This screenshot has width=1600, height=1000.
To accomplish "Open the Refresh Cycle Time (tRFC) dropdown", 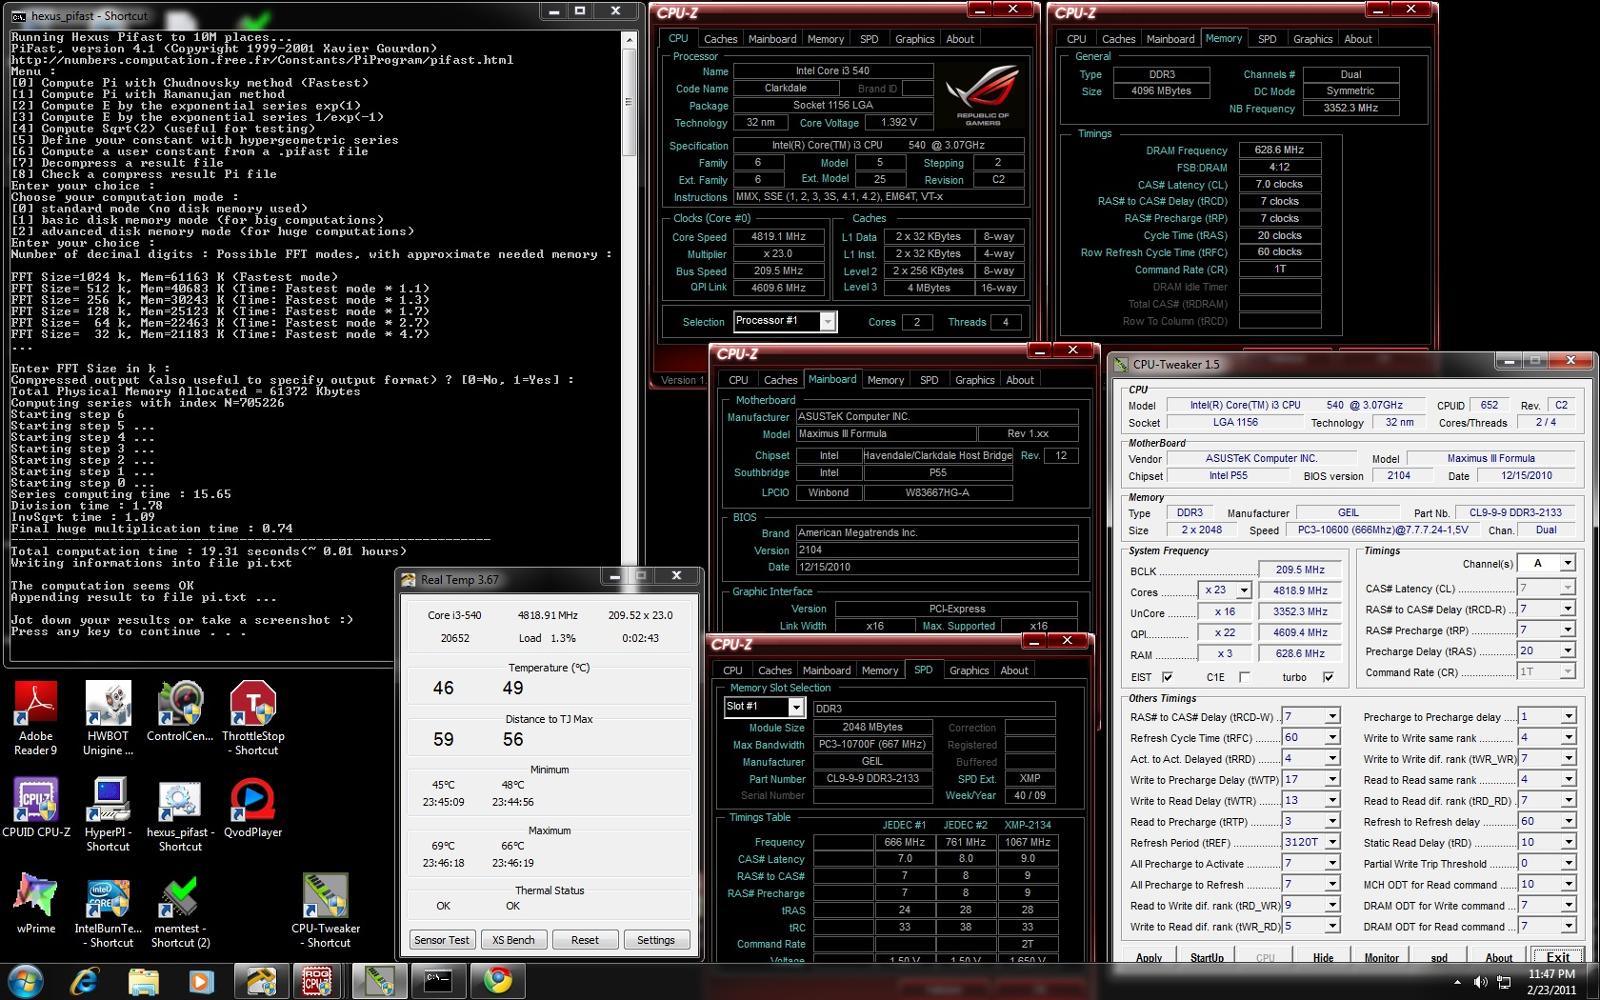I will pyautogui.click(x=1332, y=737).
